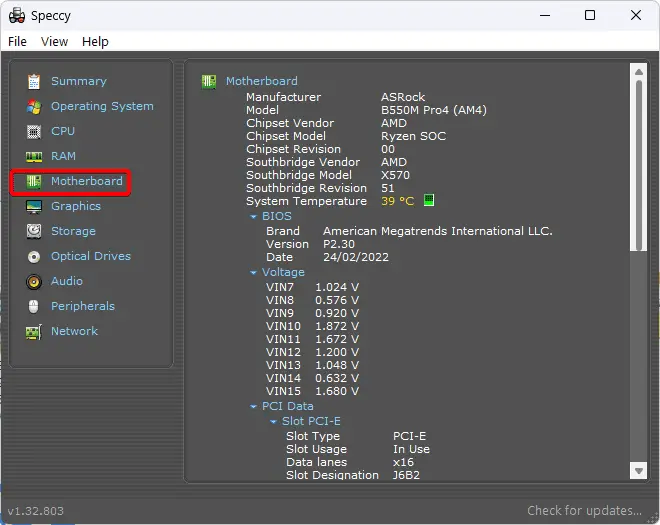Select the Chipset Model value Ryzen SOC

click(413, 136)
